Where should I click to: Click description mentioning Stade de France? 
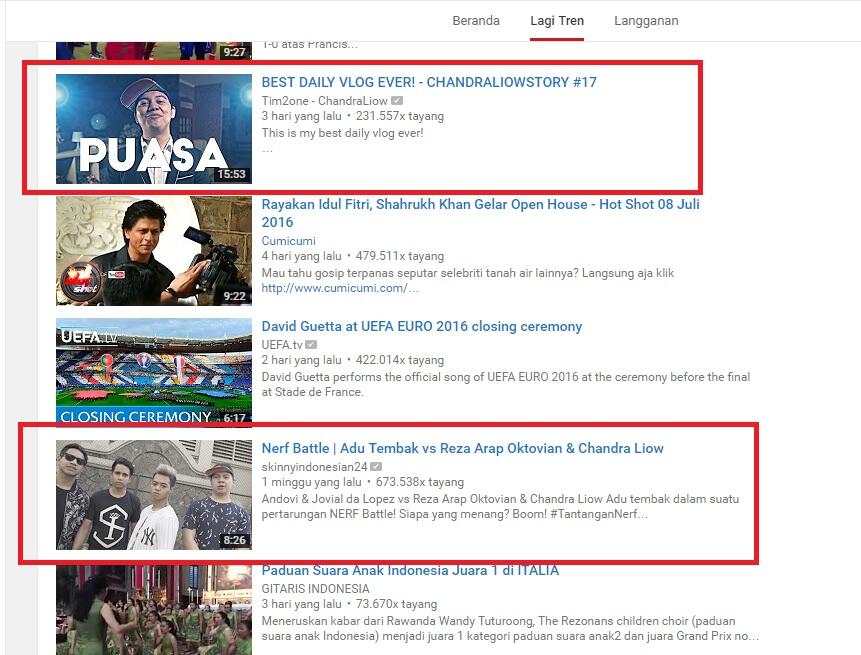point(506,384)
